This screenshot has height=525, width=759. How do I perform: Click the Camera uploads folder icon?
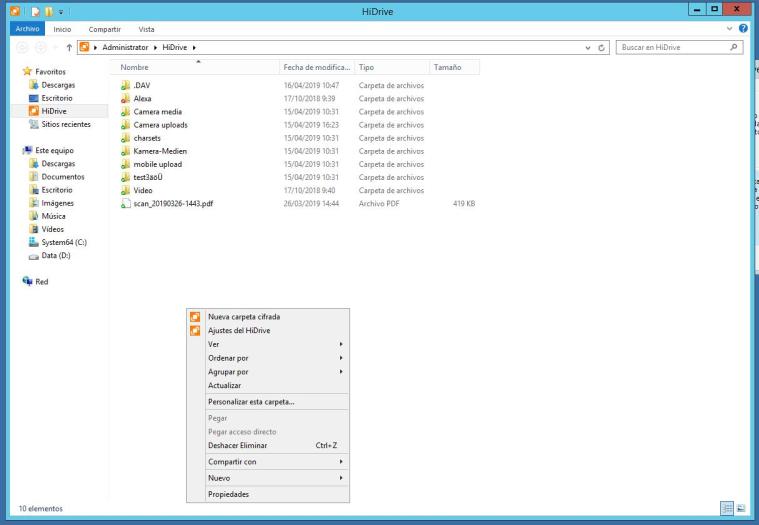[125, 125]
